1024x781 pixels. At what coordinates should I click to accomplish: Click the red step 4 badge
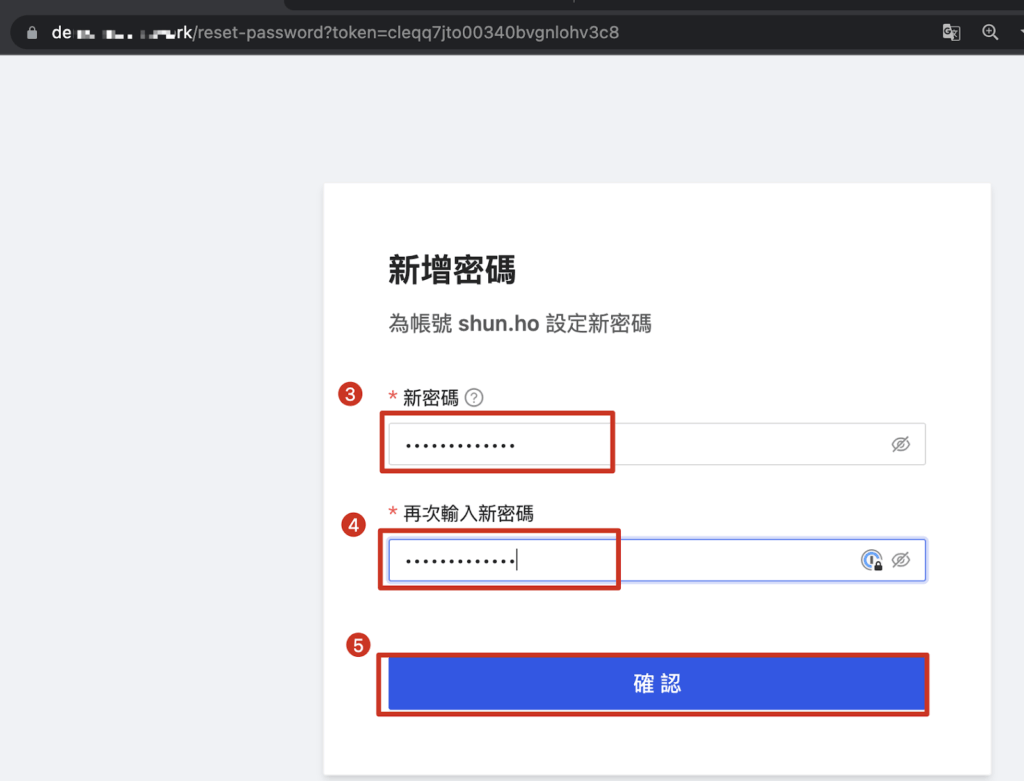[x=352, y=524]
